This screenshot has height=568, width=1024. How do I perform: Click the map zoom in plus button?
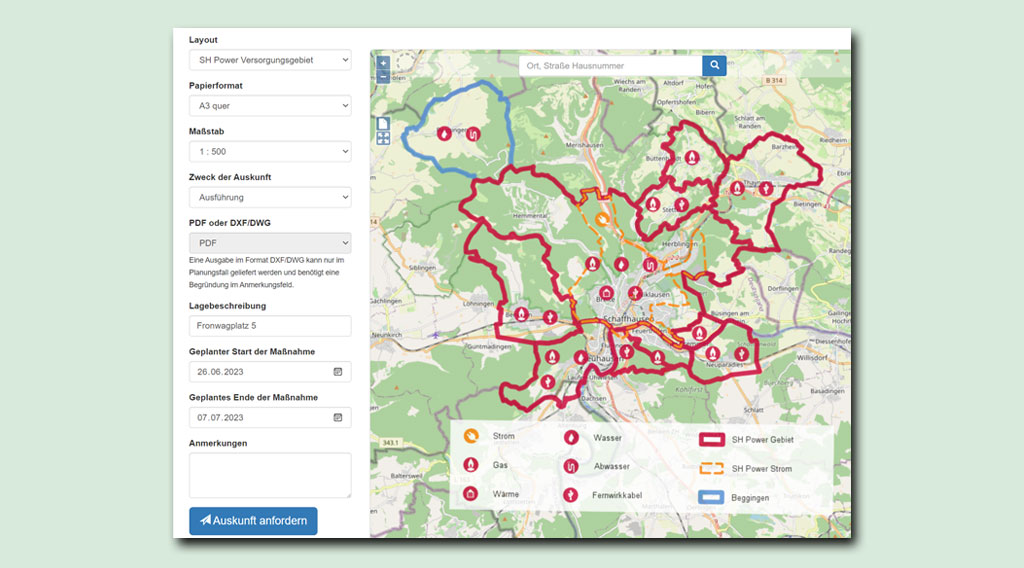tap(383, 62)
